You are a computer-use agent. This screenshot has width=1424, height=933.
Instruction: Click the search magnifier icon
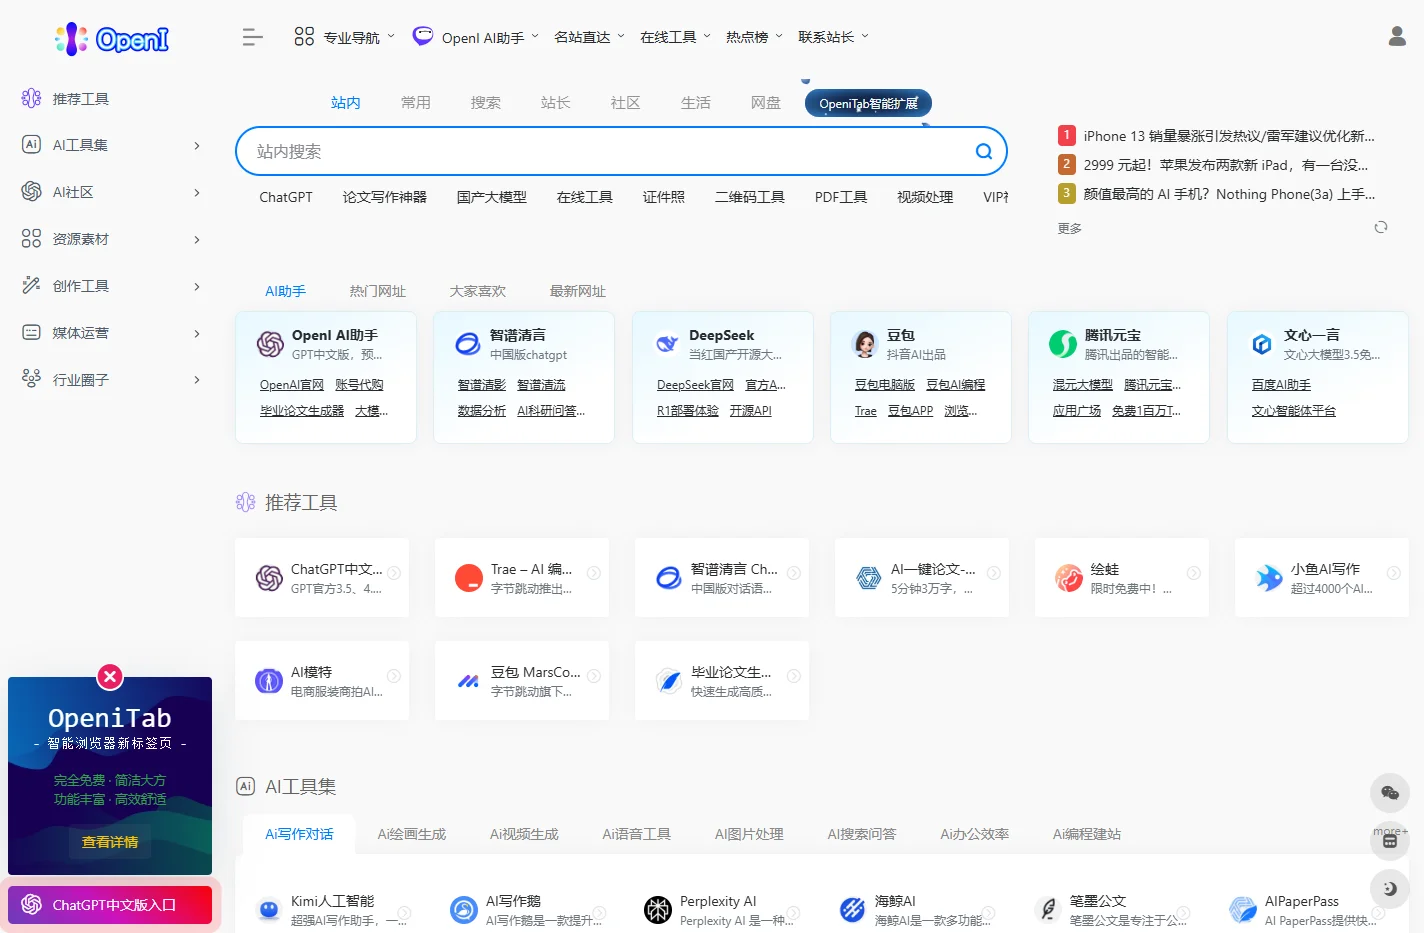[984, 151]
